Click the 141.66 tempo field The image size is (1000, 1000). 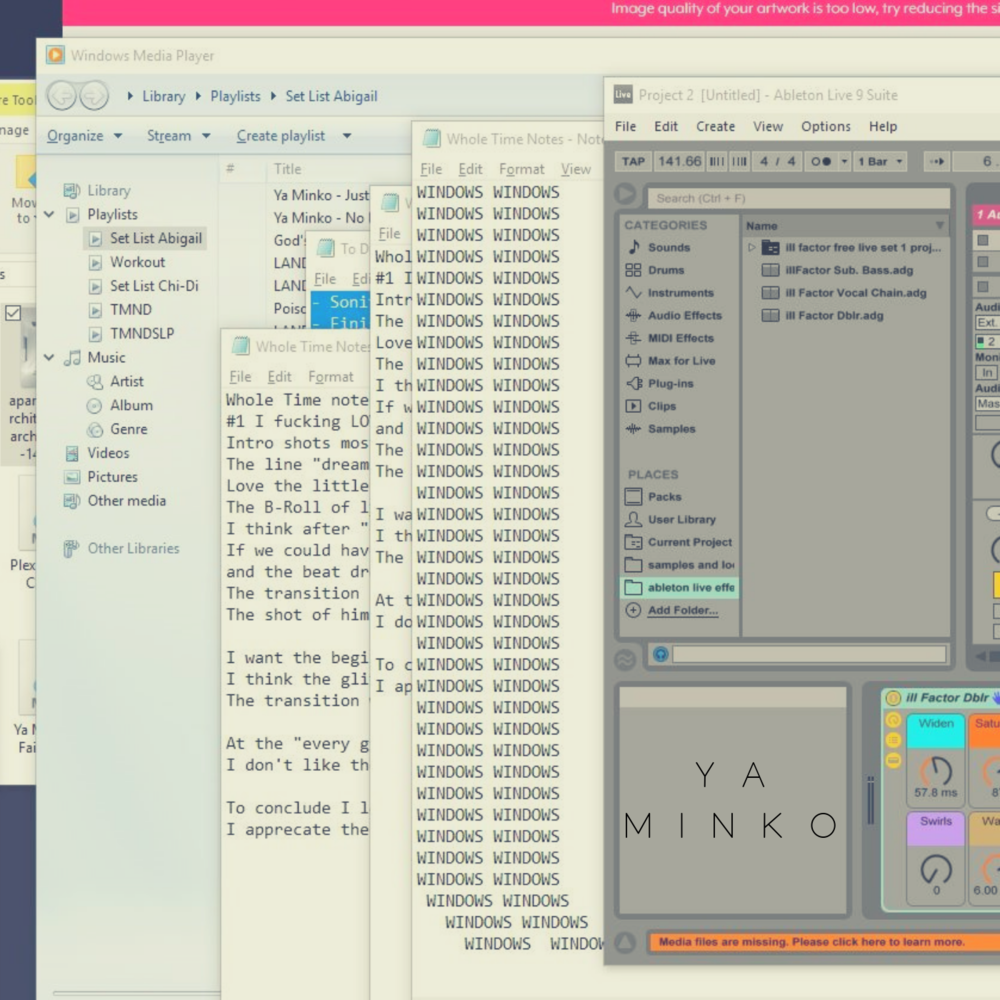[679, 161]
